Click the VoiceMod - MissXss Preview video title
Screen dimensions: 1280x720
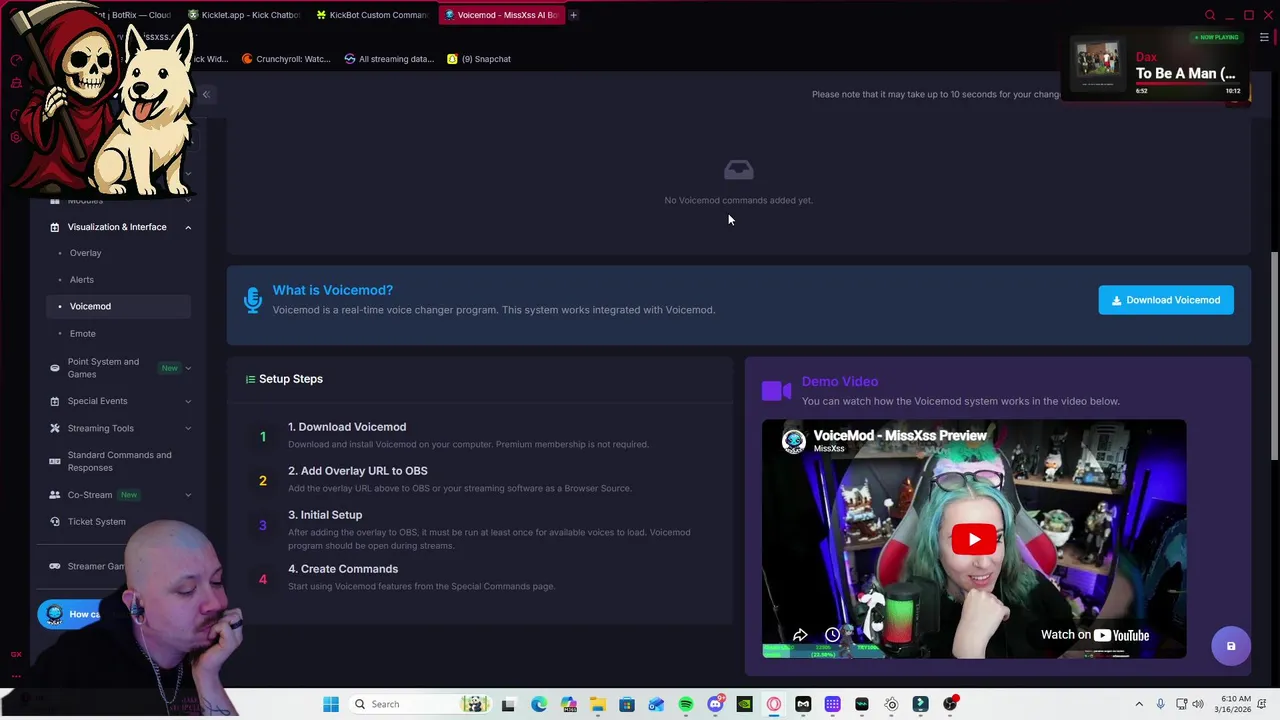pos(900,436)
